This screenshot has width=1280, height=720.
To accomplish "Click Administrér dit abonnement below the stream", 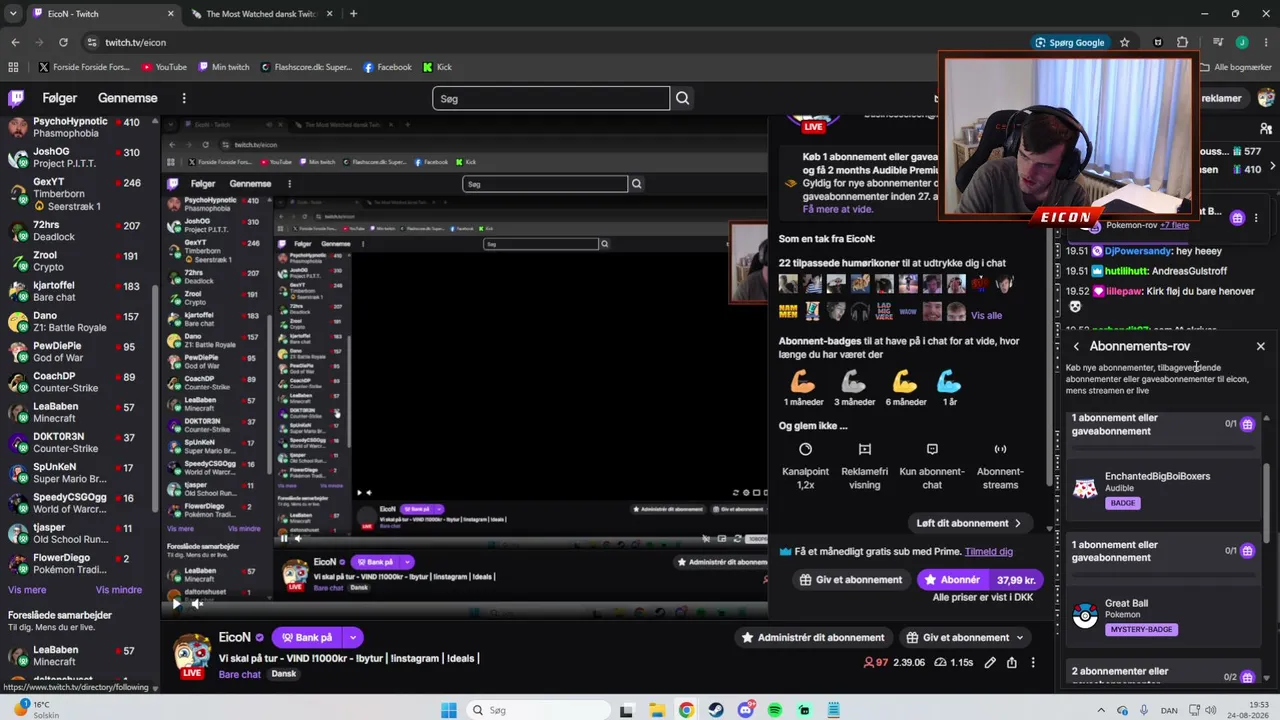I will (811, 637).
